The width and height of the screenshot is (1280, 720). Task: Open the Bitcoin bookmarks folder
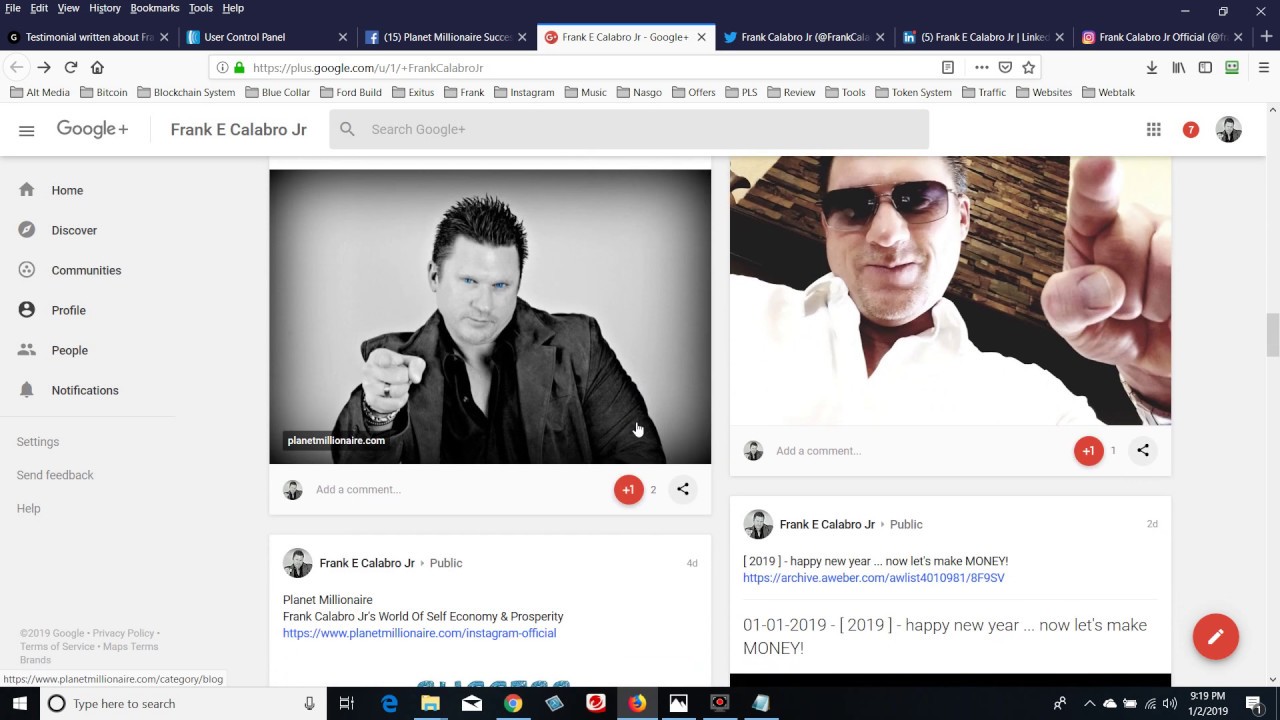click(103, 92)
